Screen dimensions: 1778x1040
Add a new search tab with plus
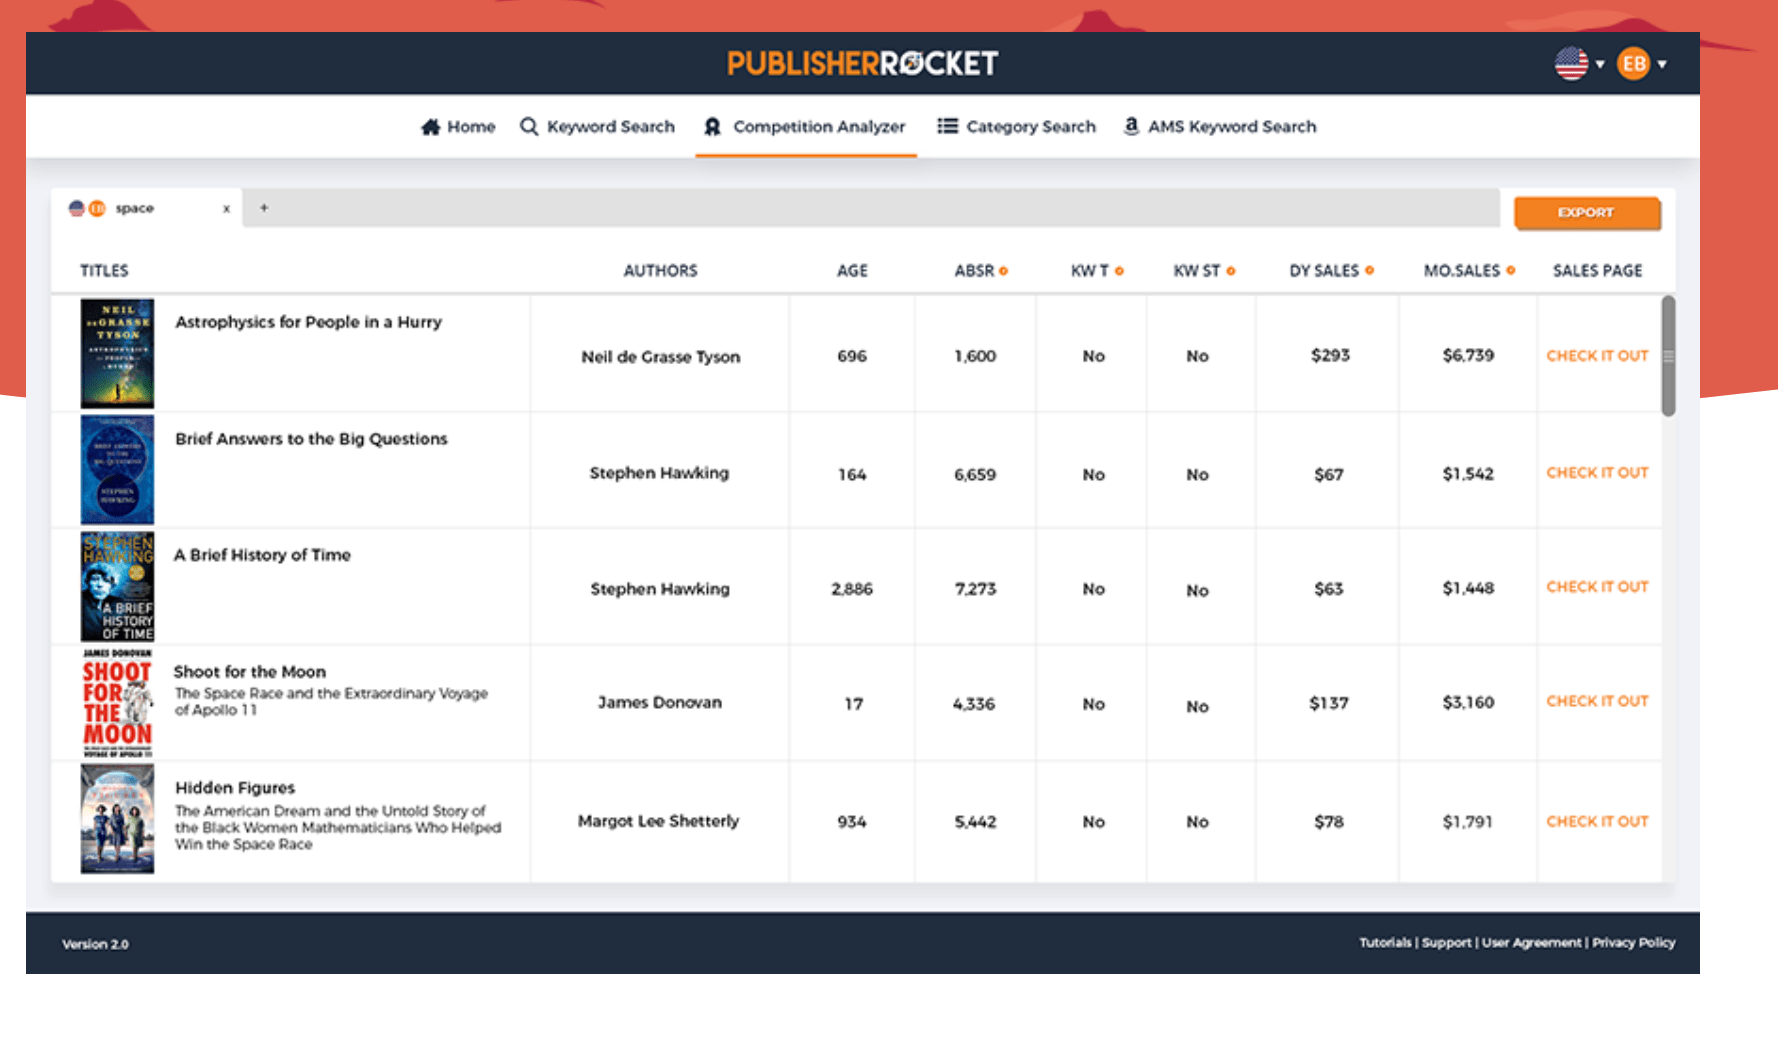tap(264, 208)
